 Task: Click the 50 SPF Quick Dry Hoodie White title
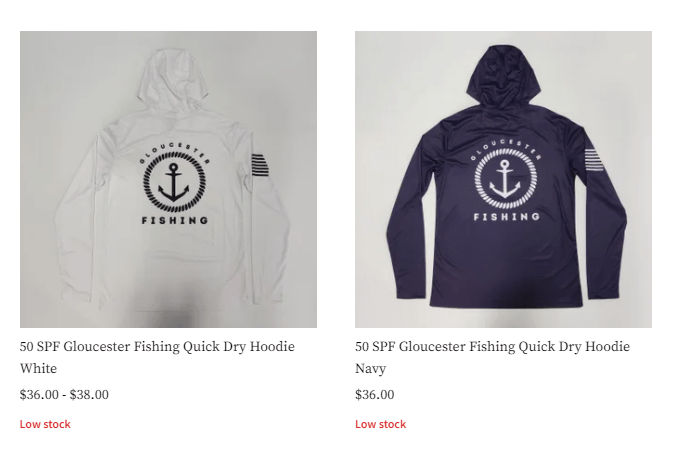click(157, 357)
